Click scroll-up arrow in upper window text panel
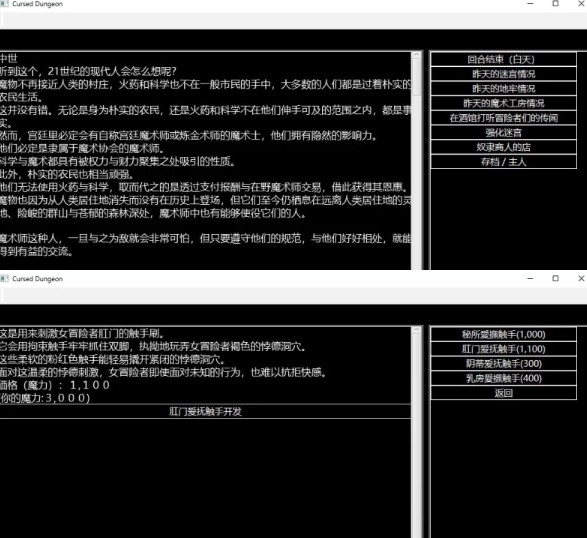Viewport: 587px width, 538px height. click(x=416, y=55)
